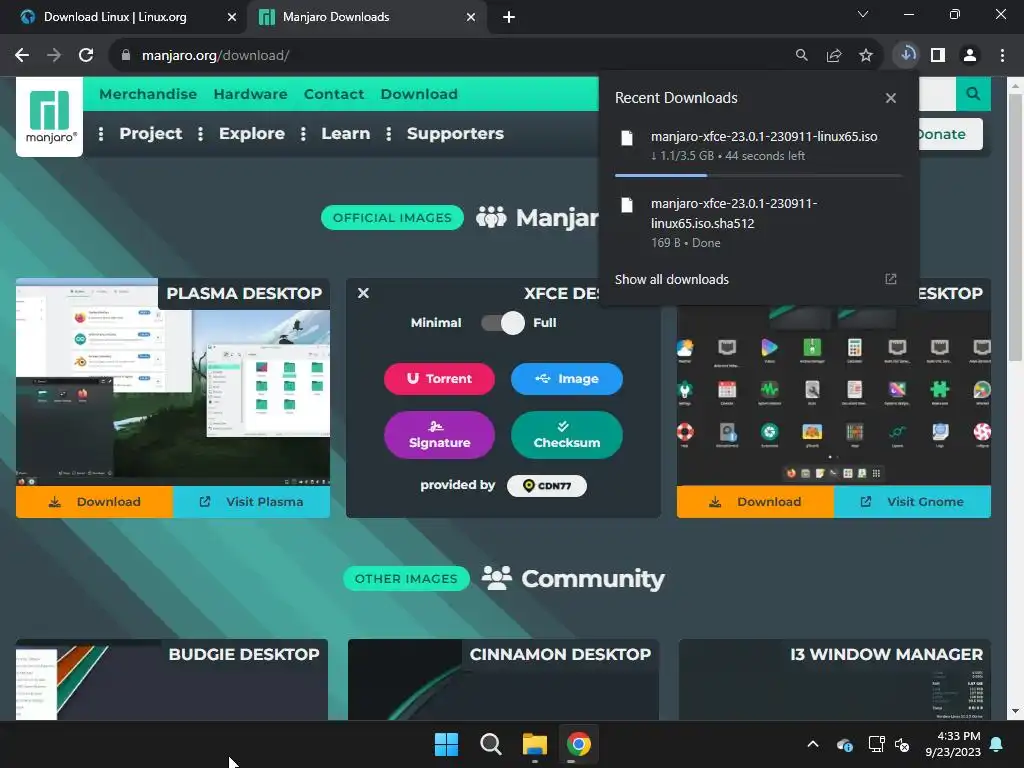Open Chrome three-dot menu

(x=1002, y=56)
